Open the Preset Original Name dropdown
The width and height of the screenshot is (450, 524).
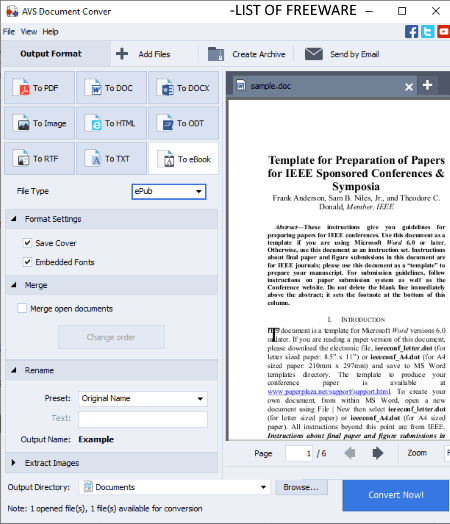[x=143, y=399]
